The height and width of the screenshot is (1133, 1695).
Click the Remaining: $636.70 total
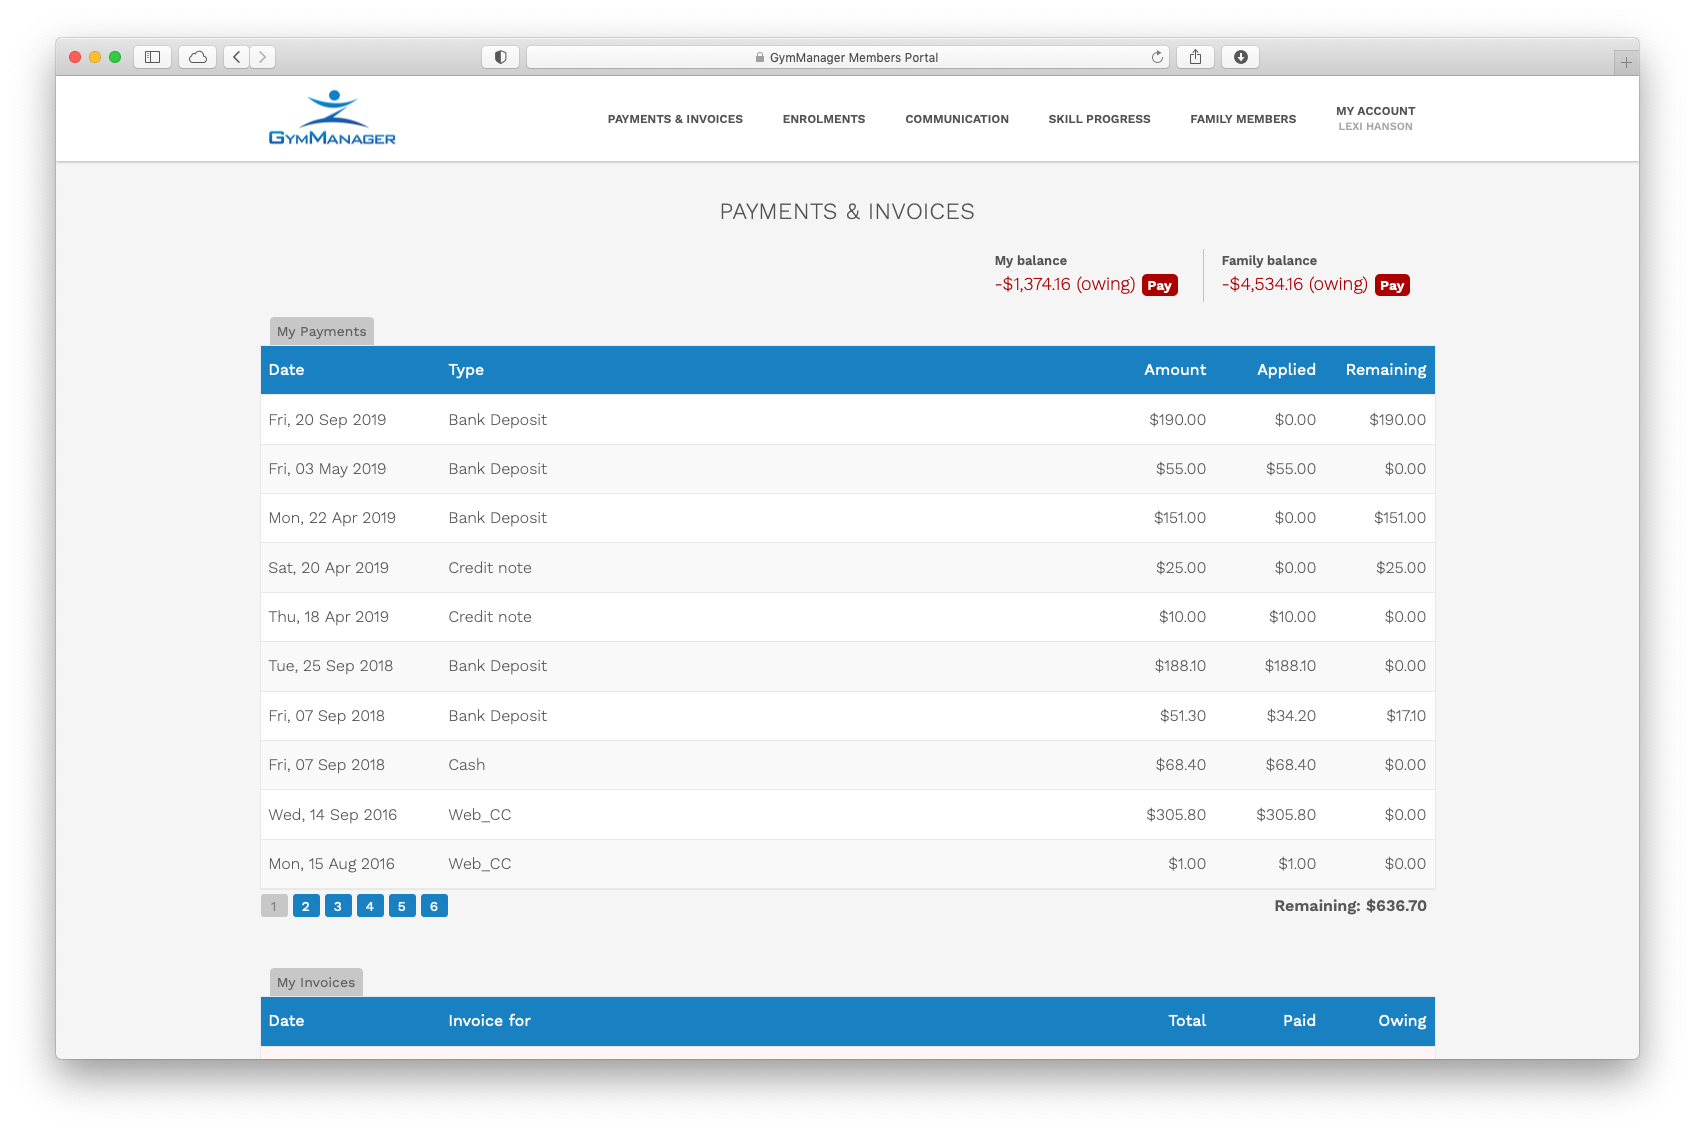point(1350,906)
